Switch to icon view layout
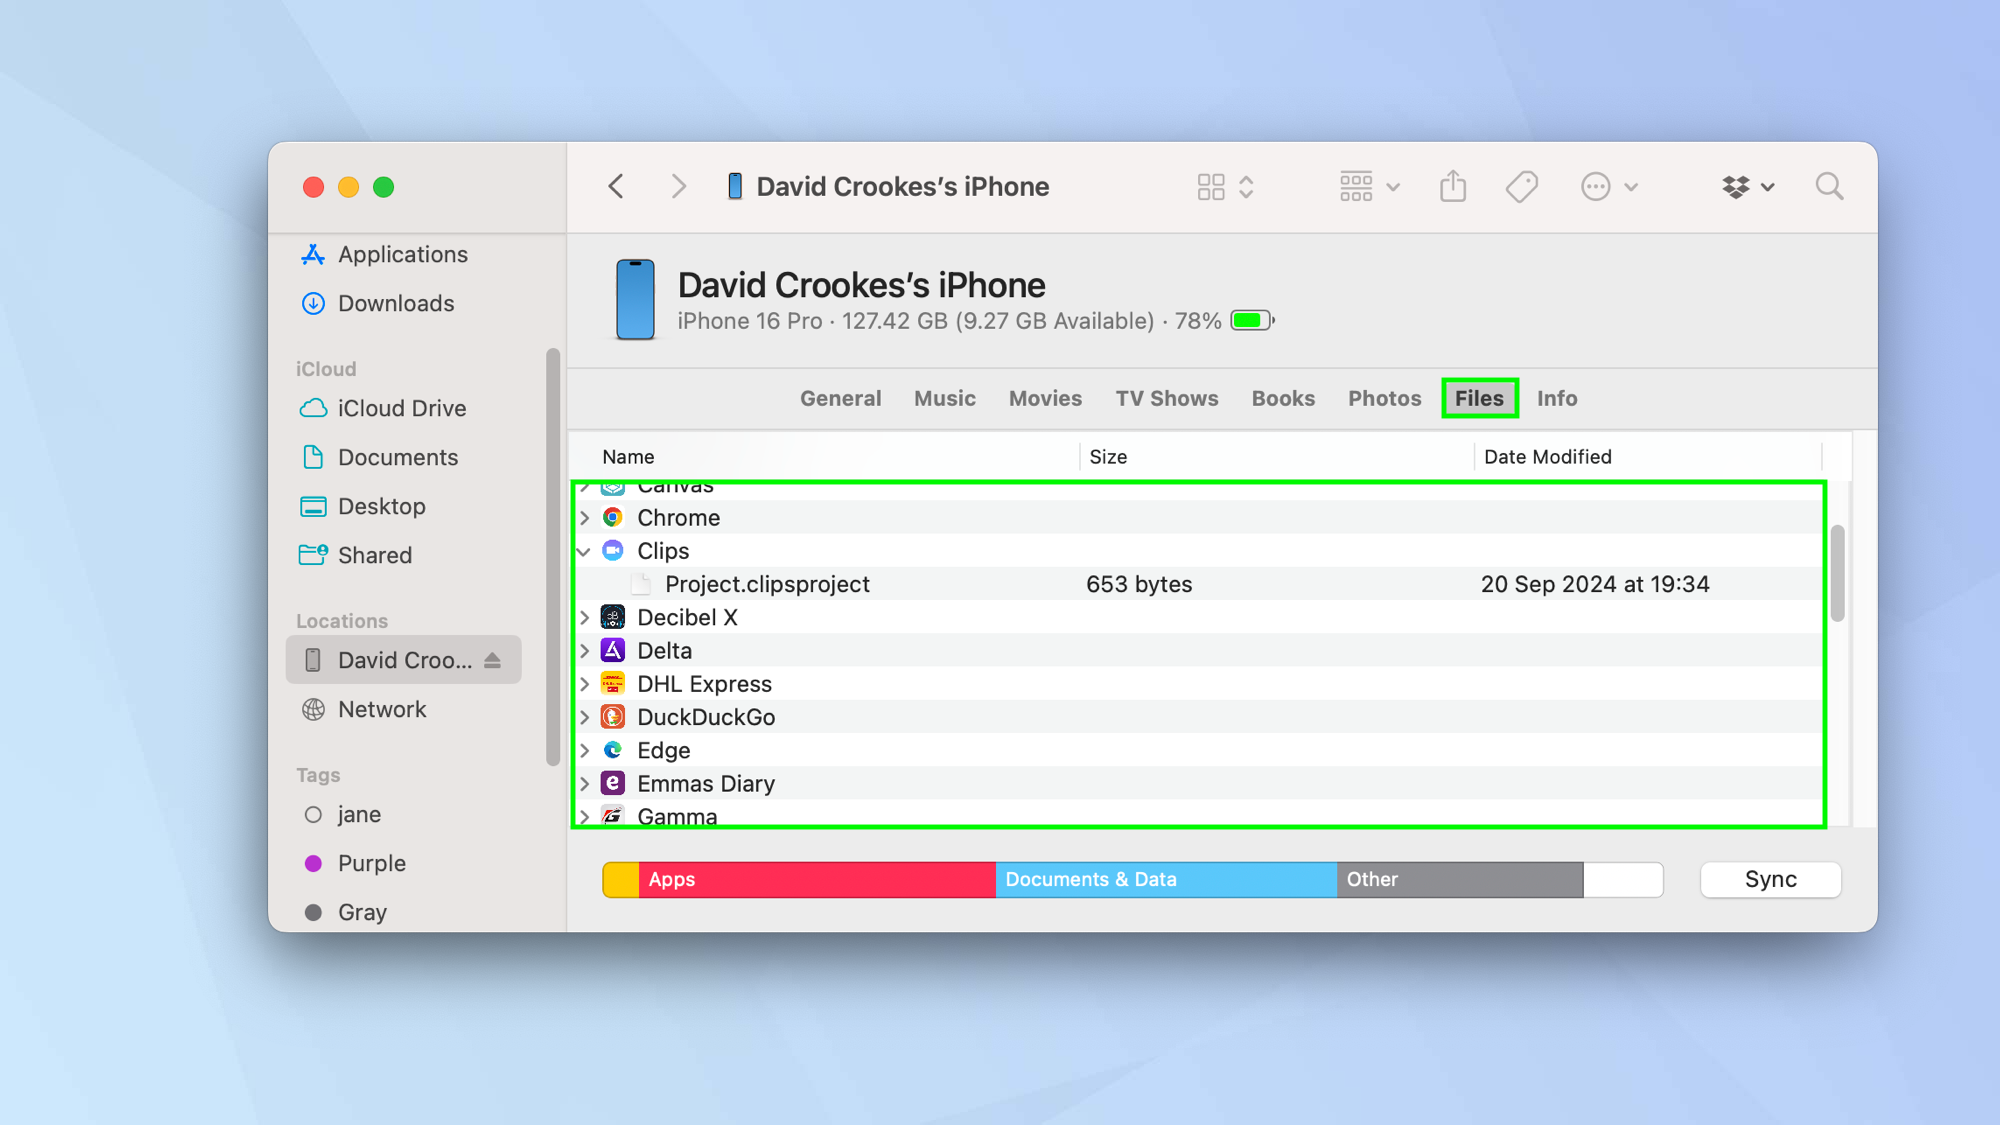This screenshot has width=2000, height=1125. tap(1213, 186)
